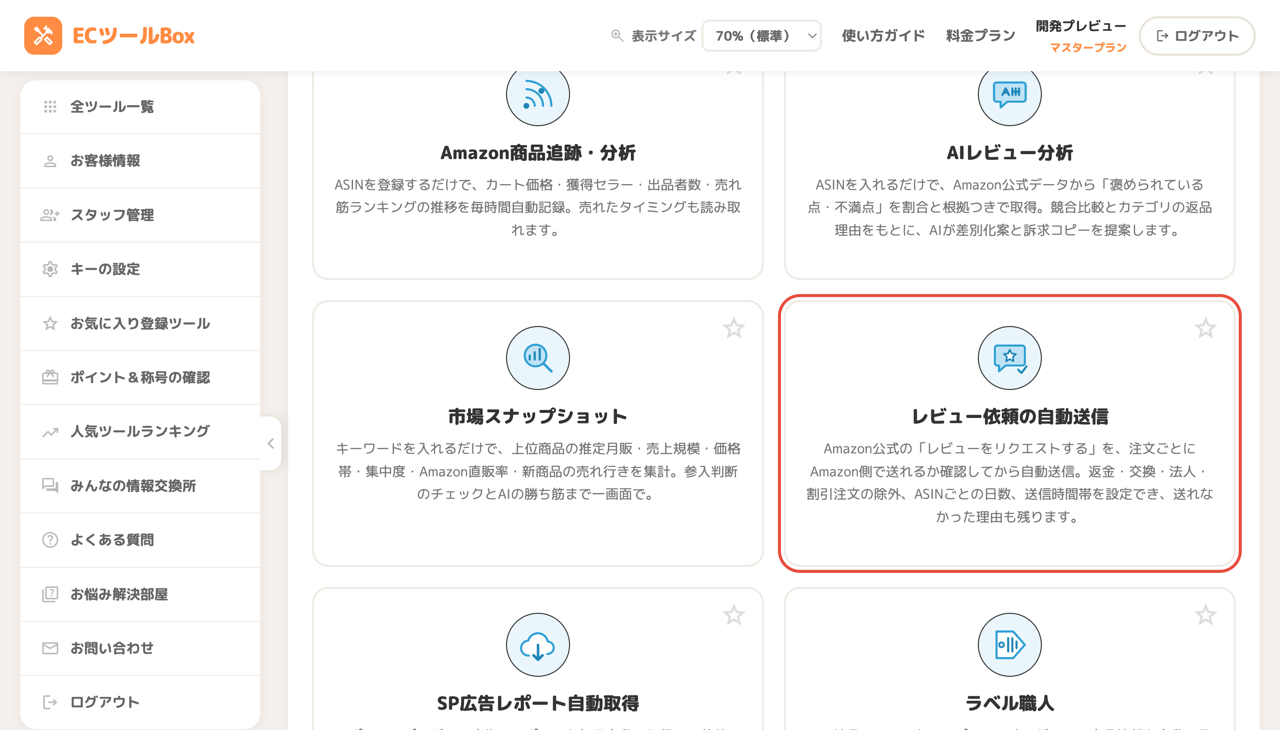Click the SP広告レポート自動取得 cloud download icon
This screenshot has height=730, width=1280.
(x=538, y=645)
